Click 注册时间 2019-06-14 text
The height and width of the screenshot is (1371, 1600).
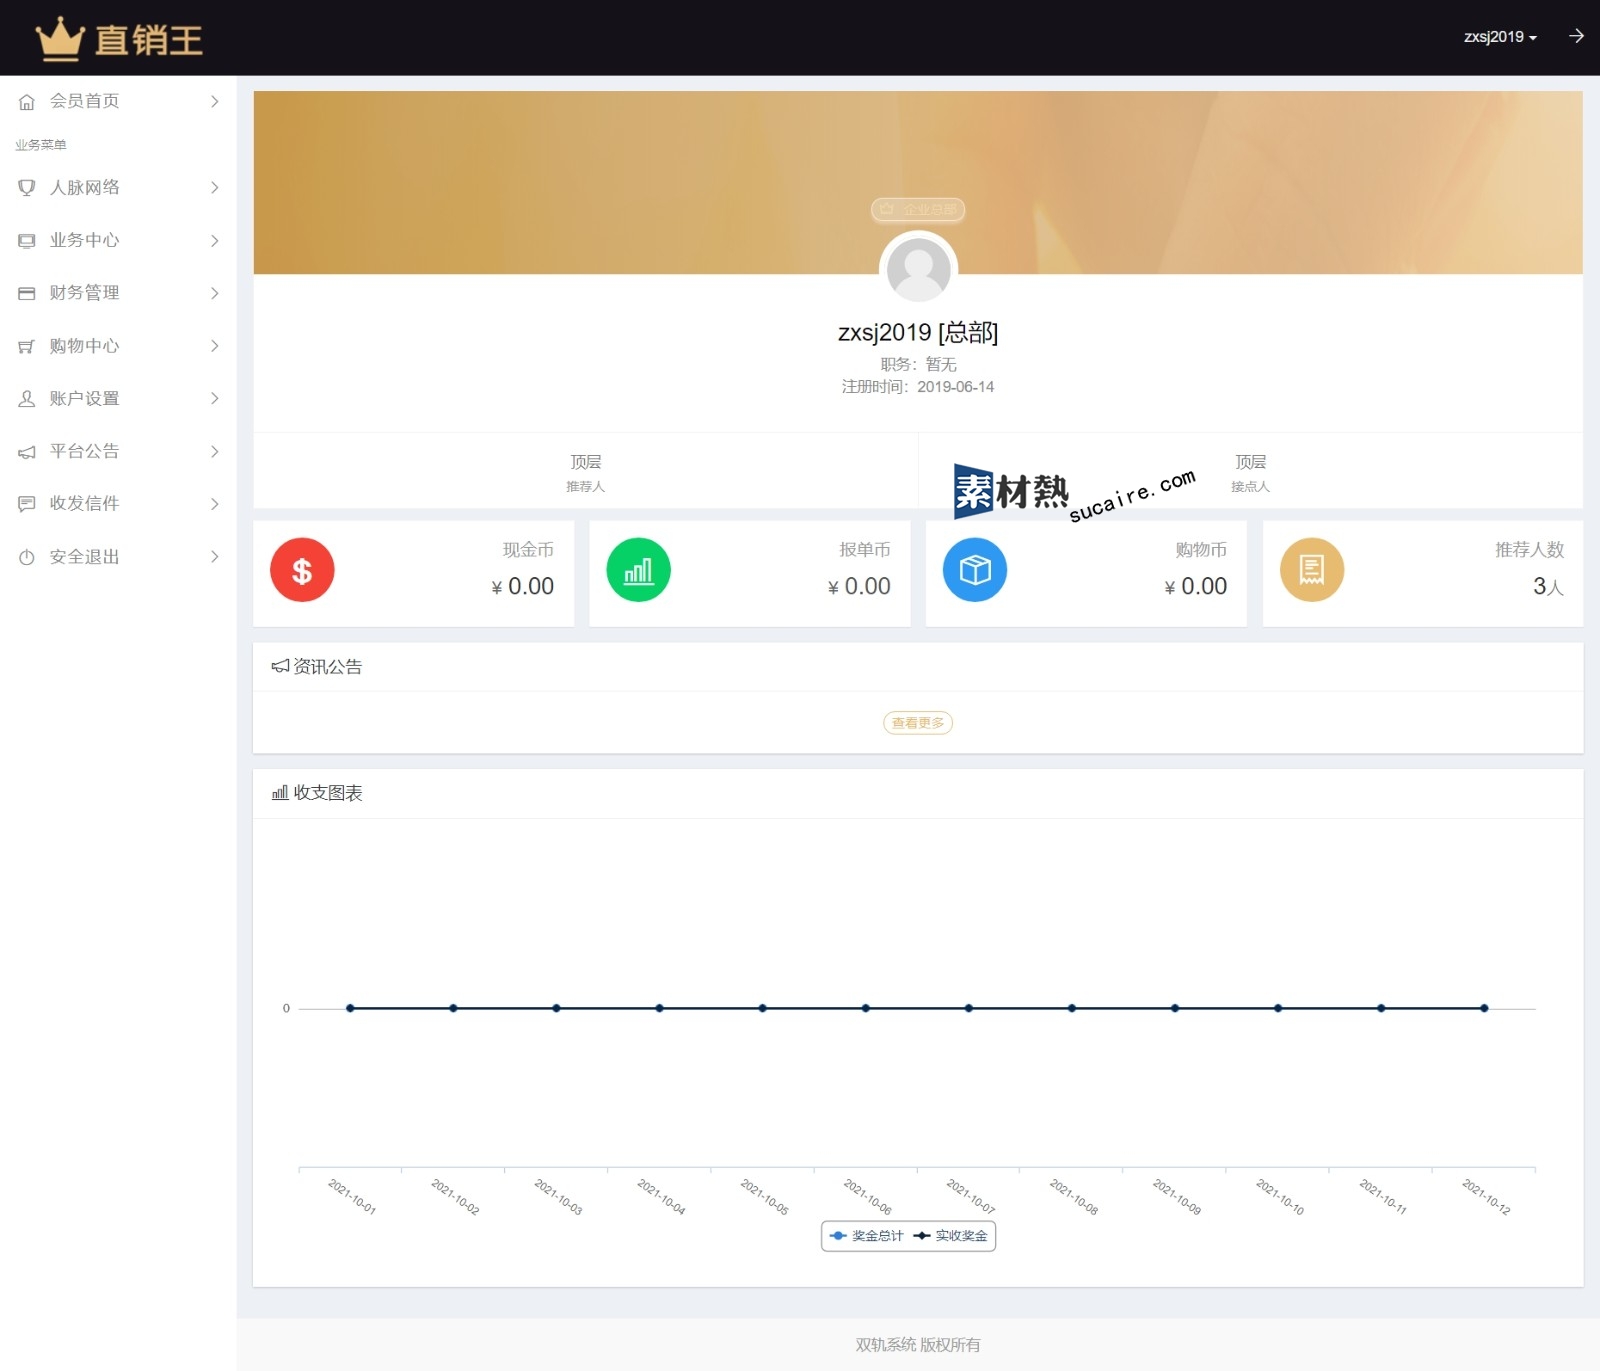(918, 387)
